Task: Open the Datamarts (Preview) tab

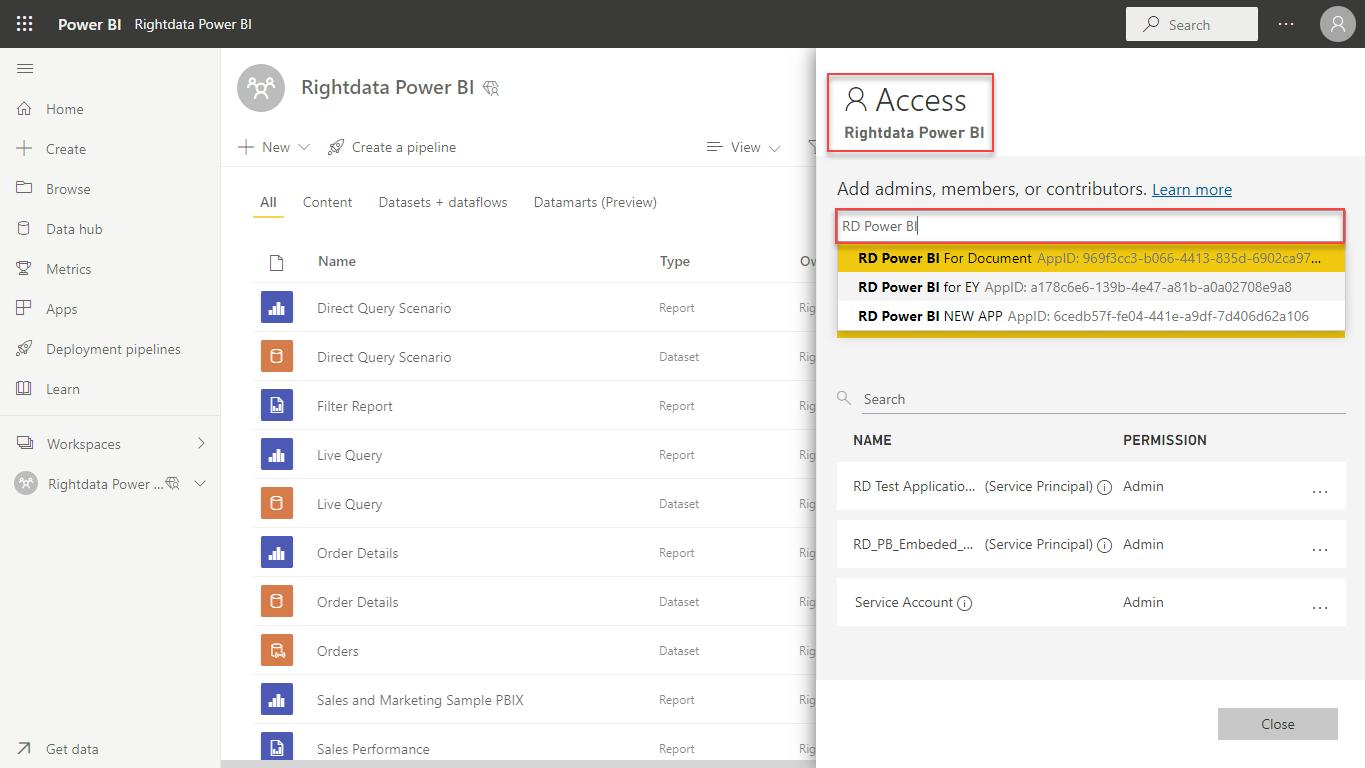Action: pos(594,202)
